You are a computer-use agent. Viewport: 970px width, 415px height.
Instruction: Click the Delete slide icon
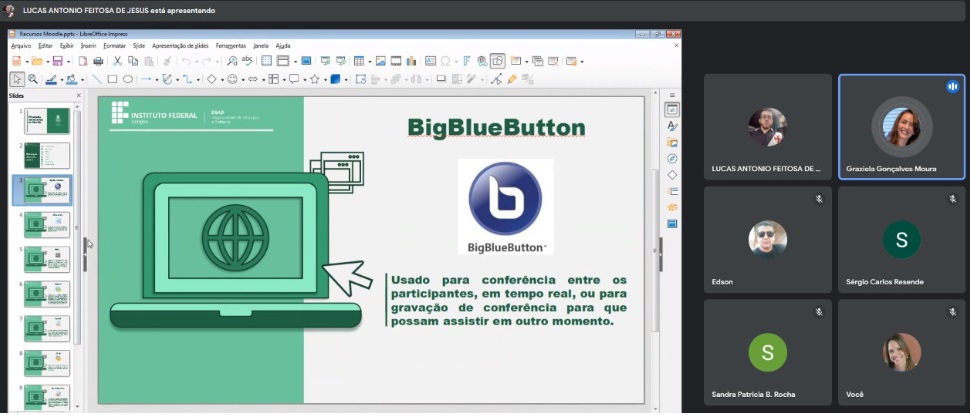553,61
